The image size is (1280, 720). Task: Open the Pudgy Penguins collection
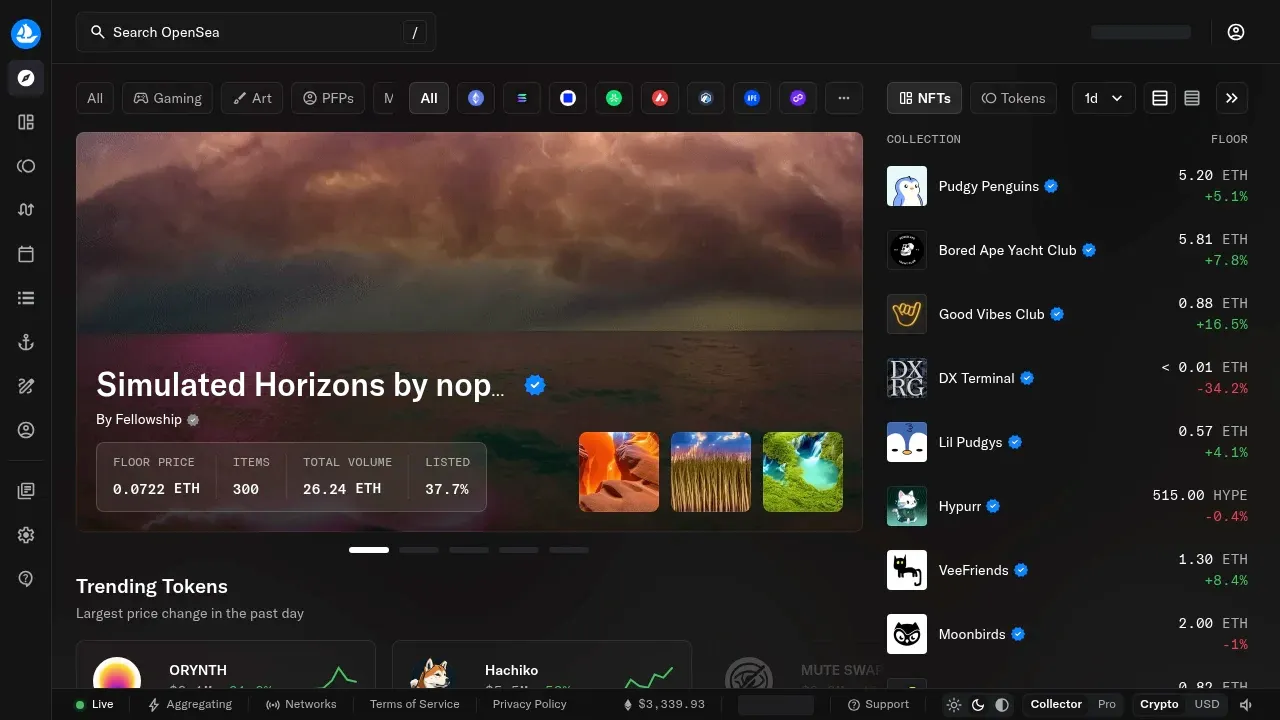(990, 186)
